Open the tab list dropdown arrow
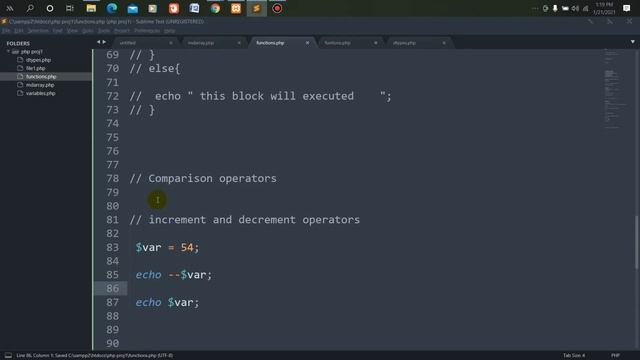 [x=633, y=42]
